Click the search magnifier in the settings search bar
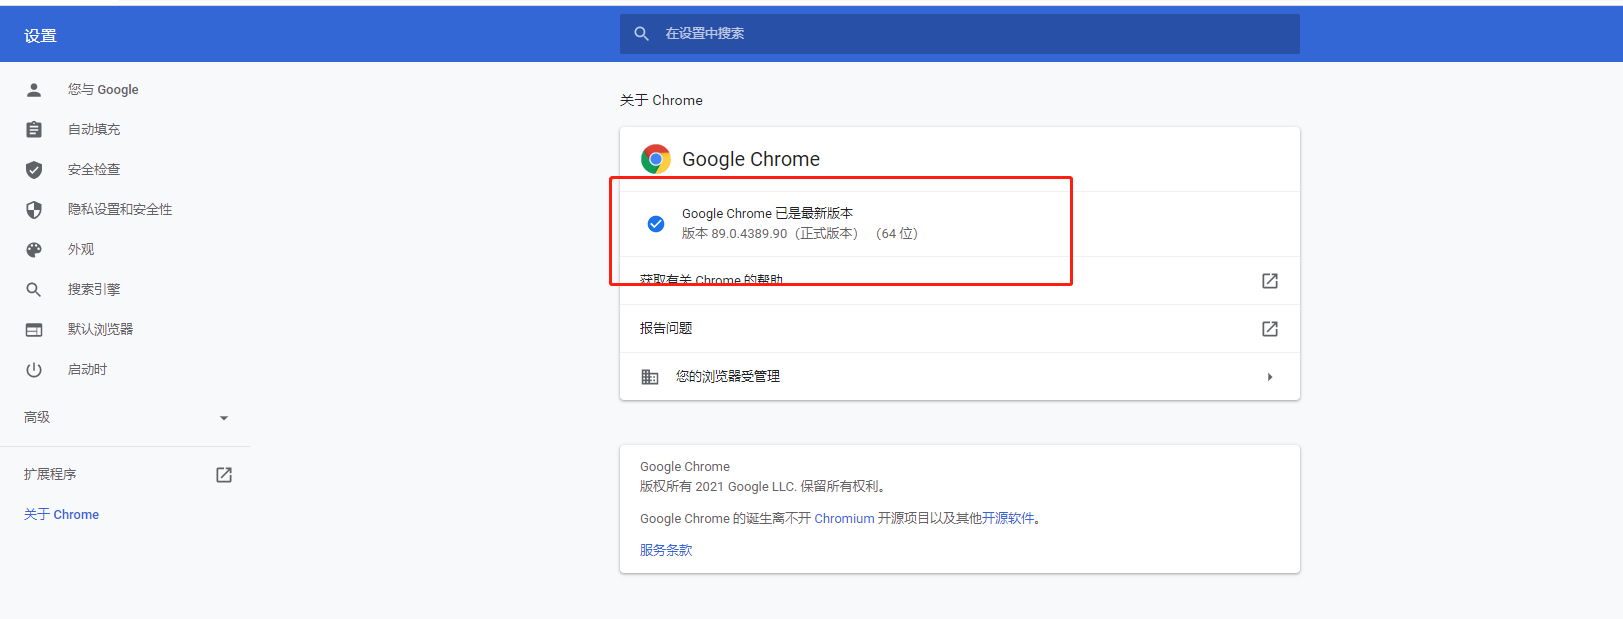Image resolution: width=1623 pixels, height=619 pixels. click(642, 34)
